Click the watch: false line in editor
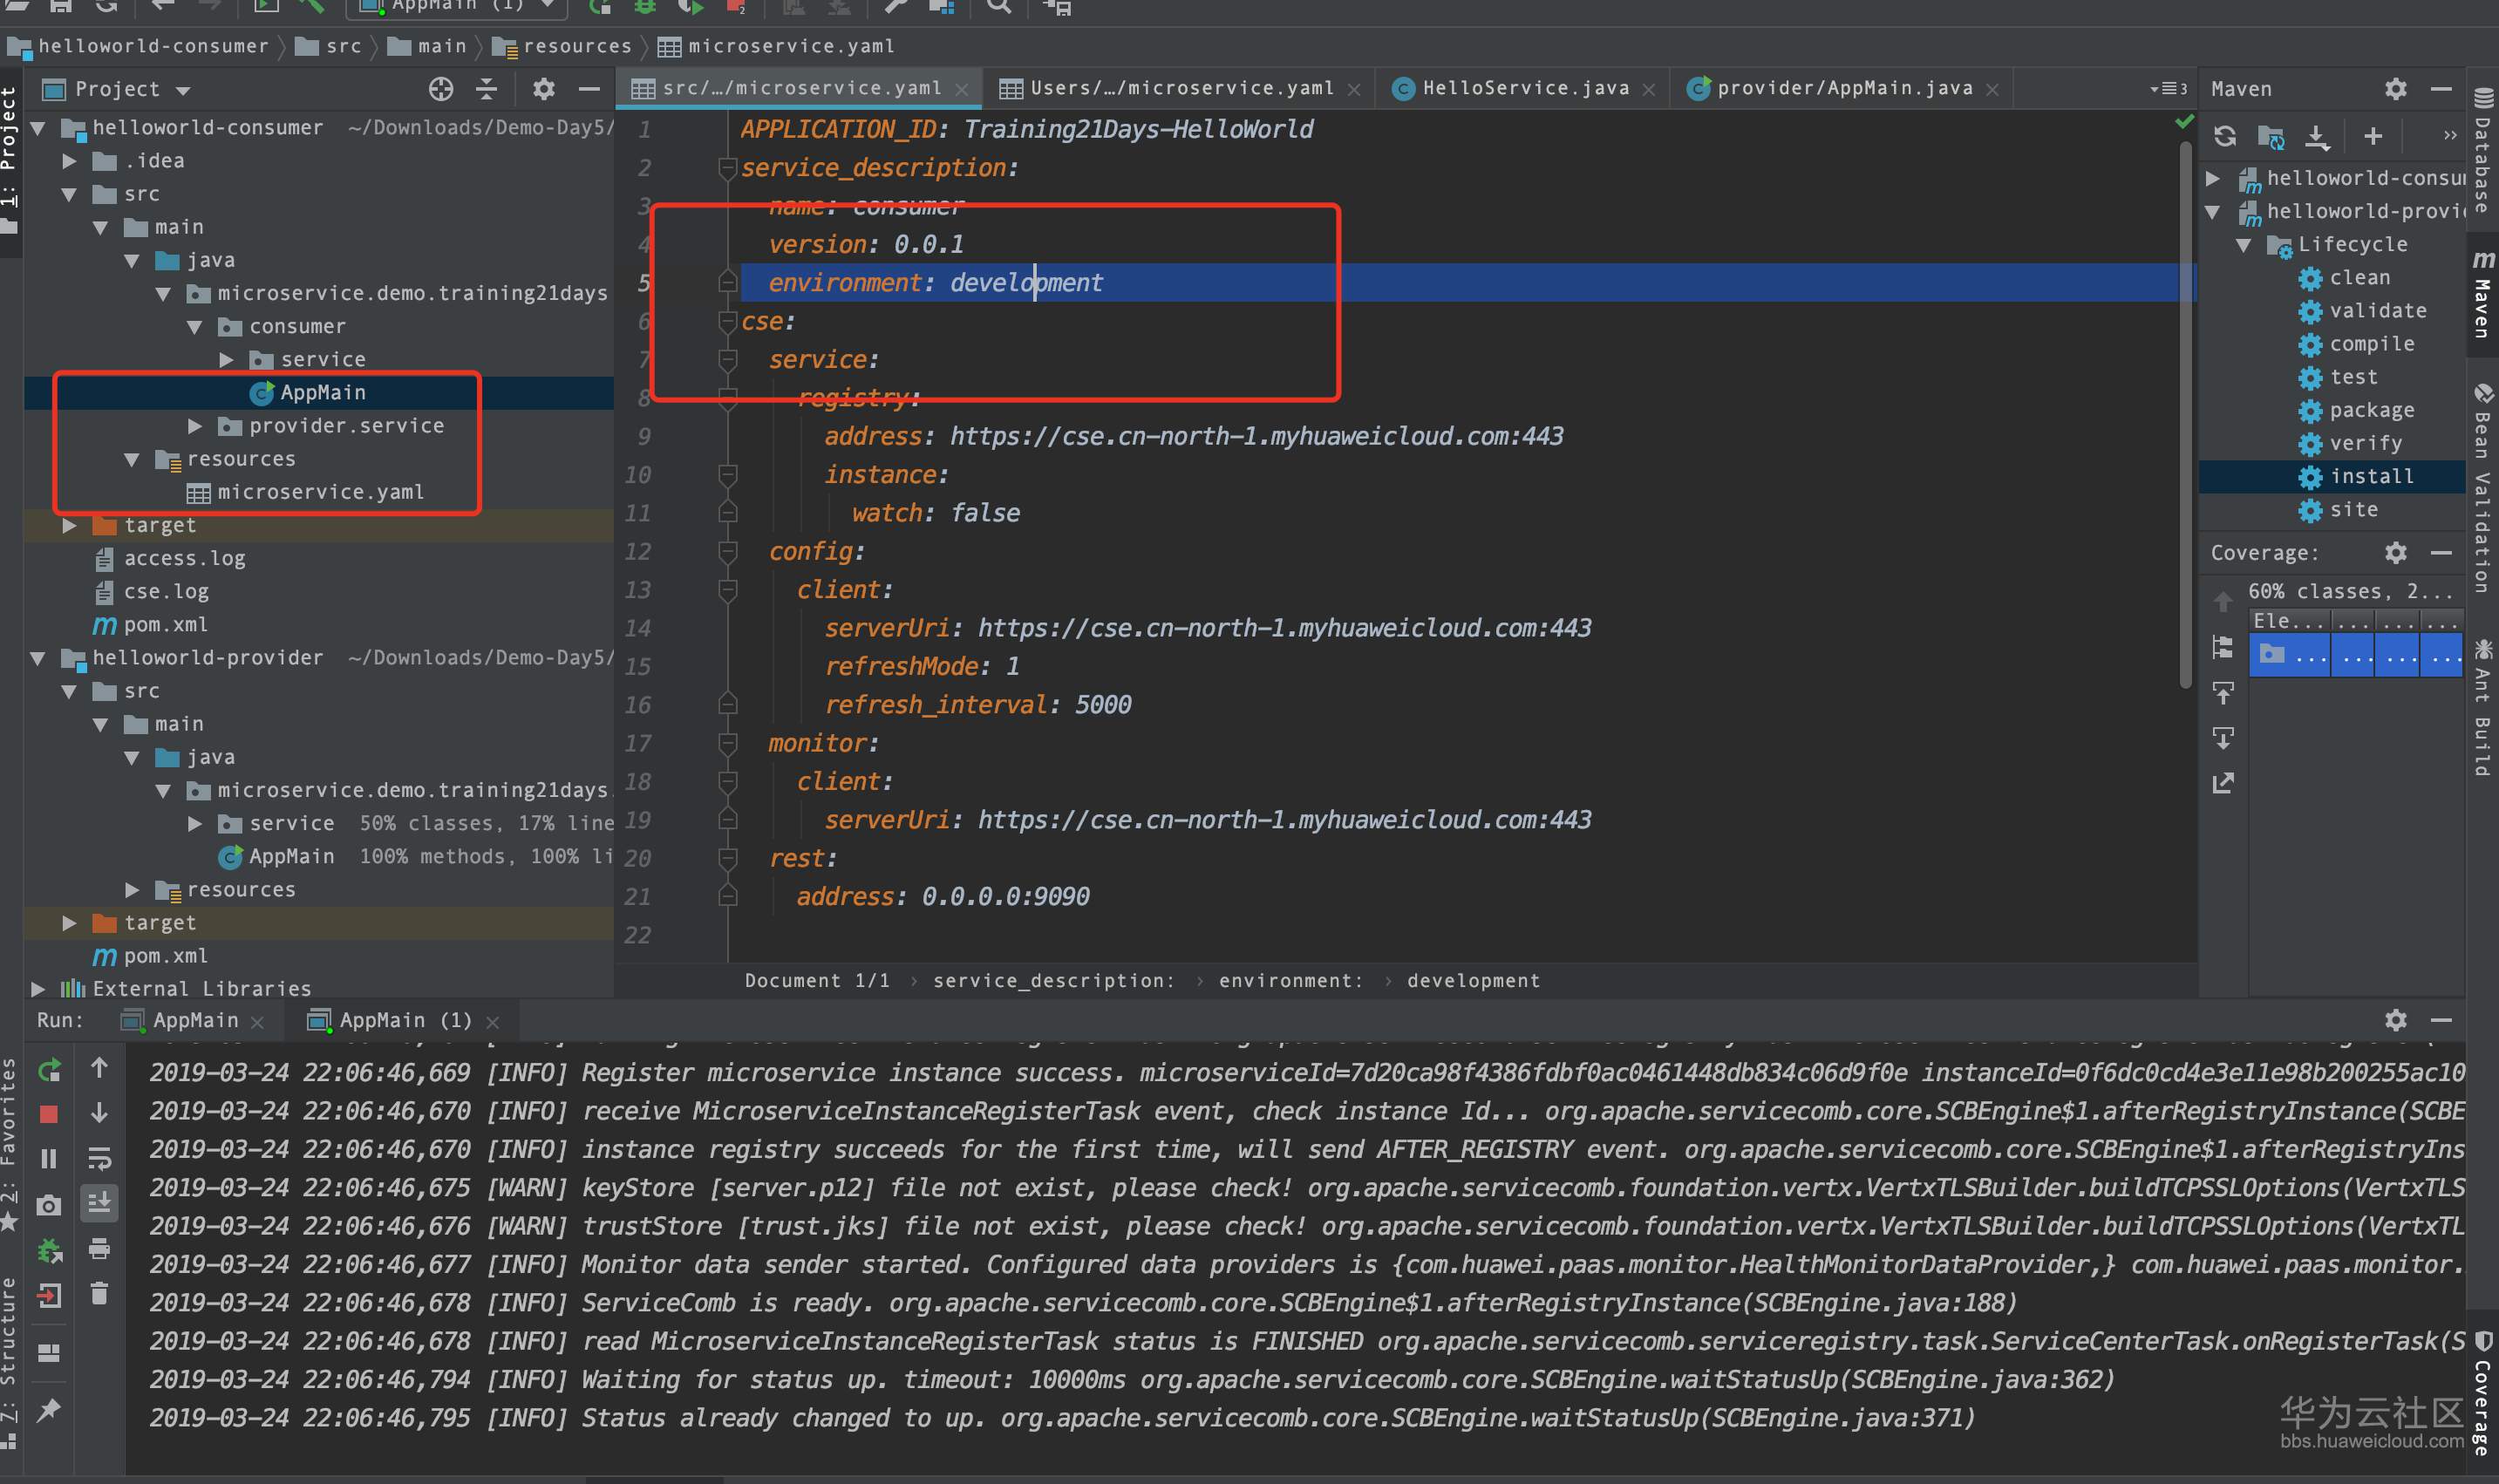Image resolution: width=2499 pixels, height=1484 pixels. (935, 513)
